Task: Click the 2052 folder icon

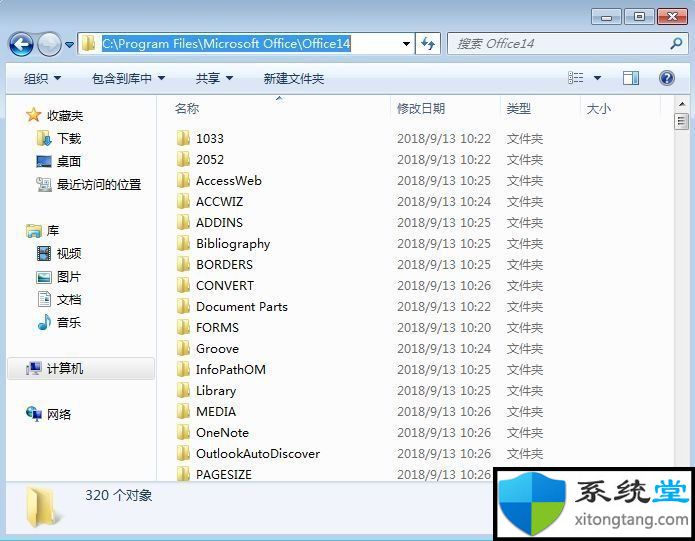Action: point(183,159)
